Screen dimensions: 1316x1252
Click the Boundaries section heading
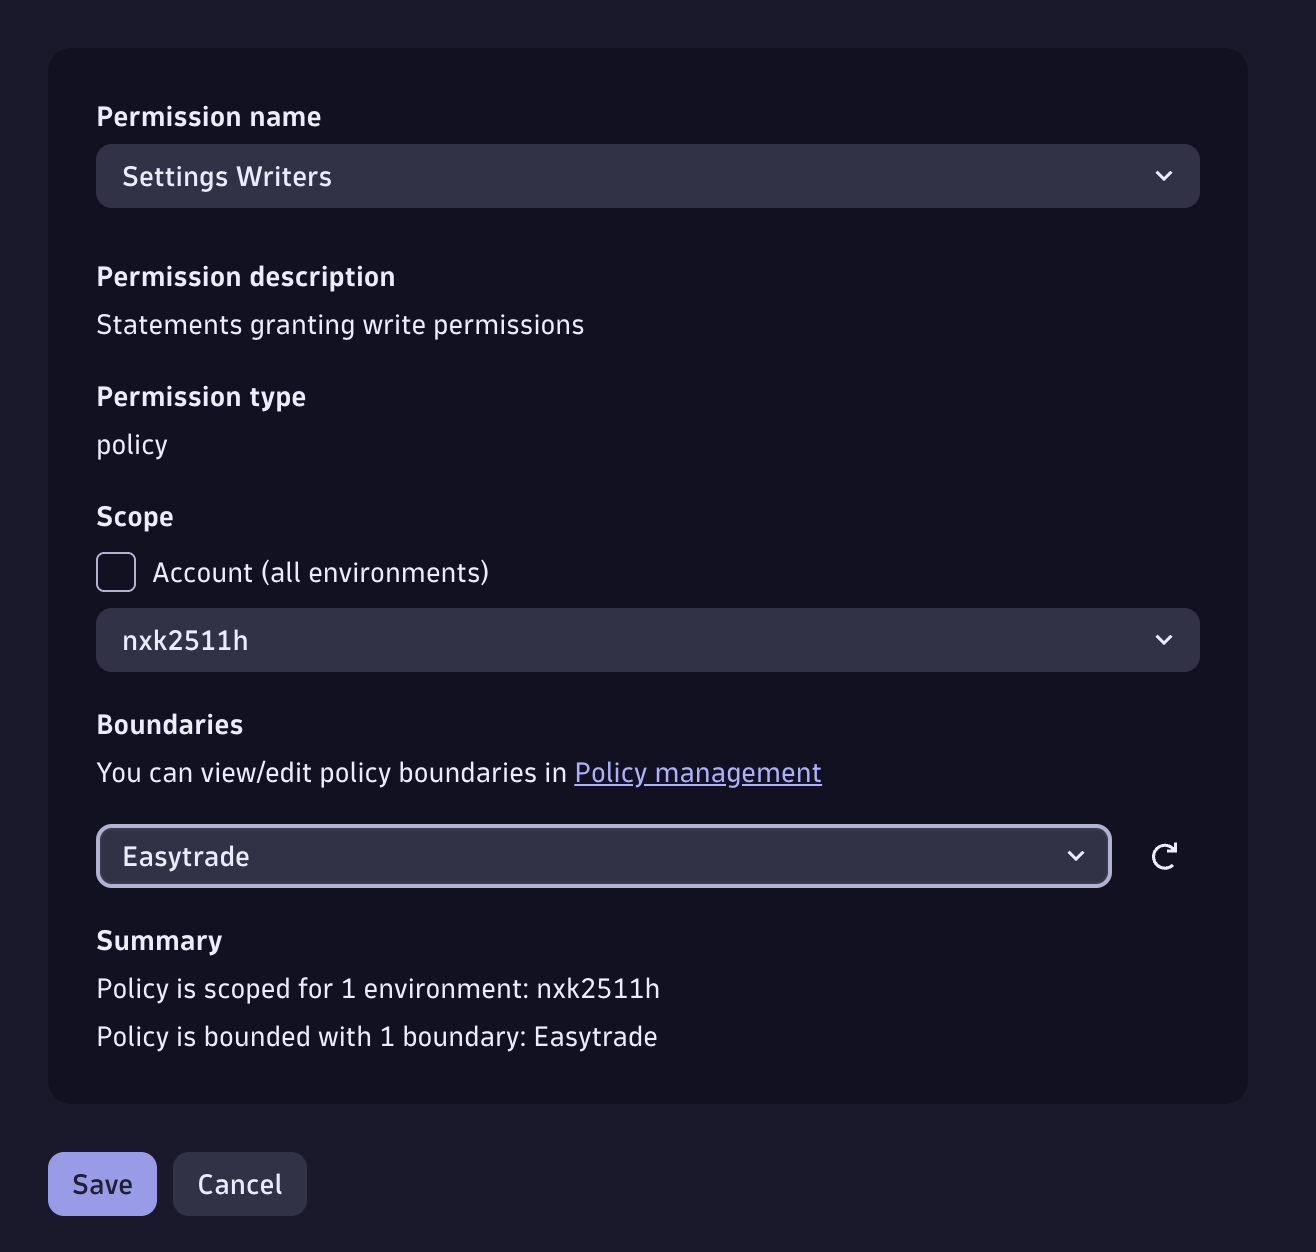tap(170, 725)
